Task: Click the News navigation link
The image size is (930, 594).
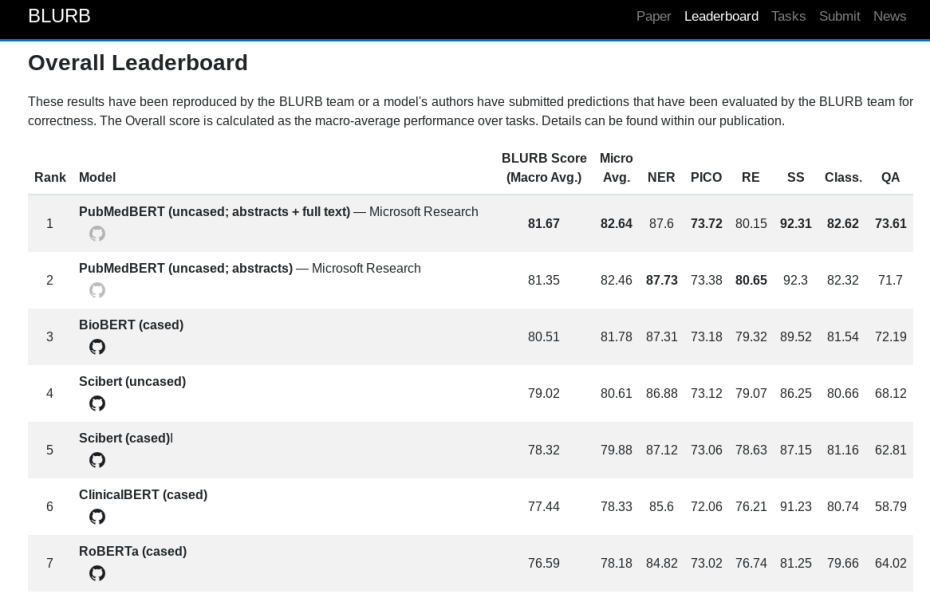Action: tap(889, 16)
